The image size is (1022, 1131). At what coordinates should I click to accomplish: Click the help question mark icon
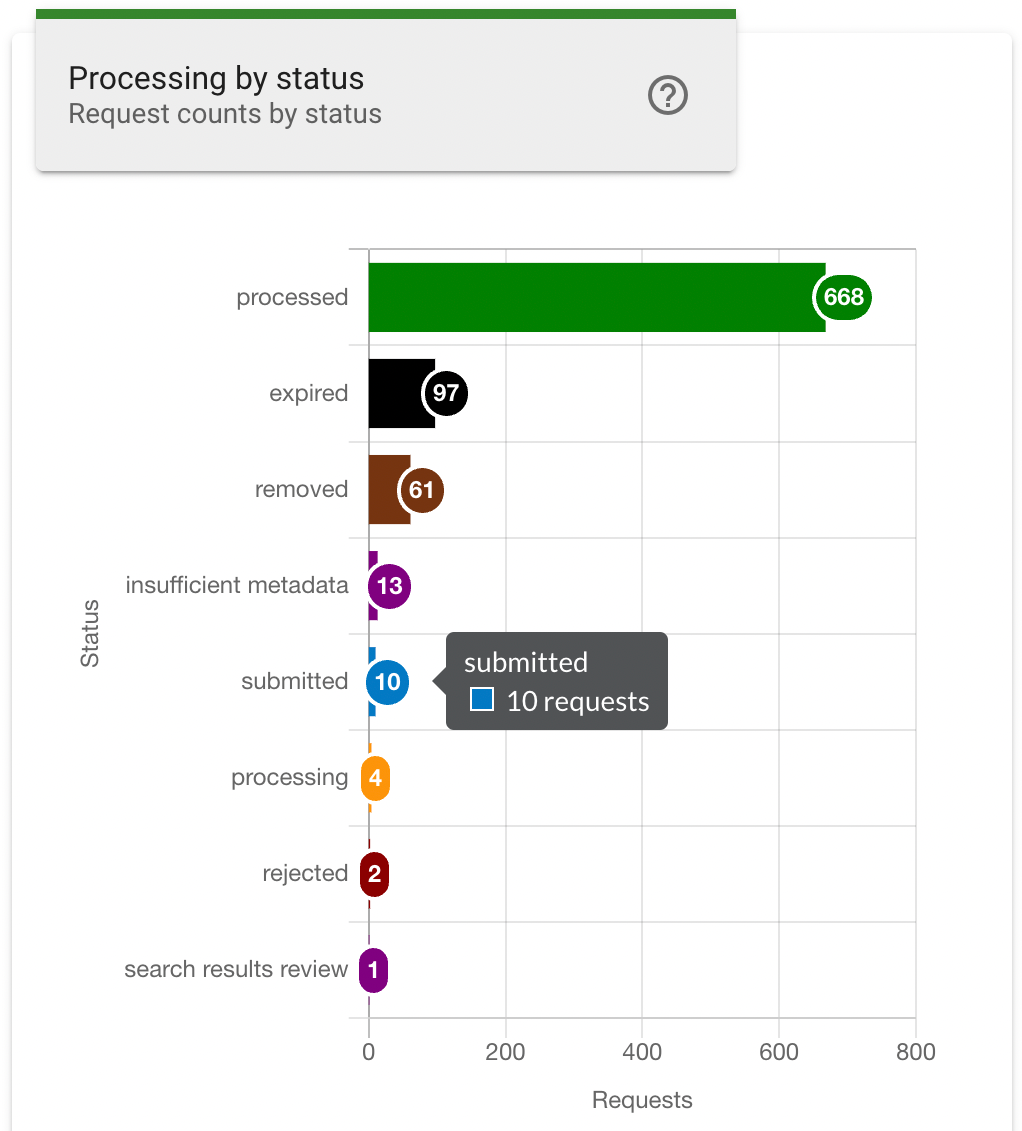[x=667, y=95]
